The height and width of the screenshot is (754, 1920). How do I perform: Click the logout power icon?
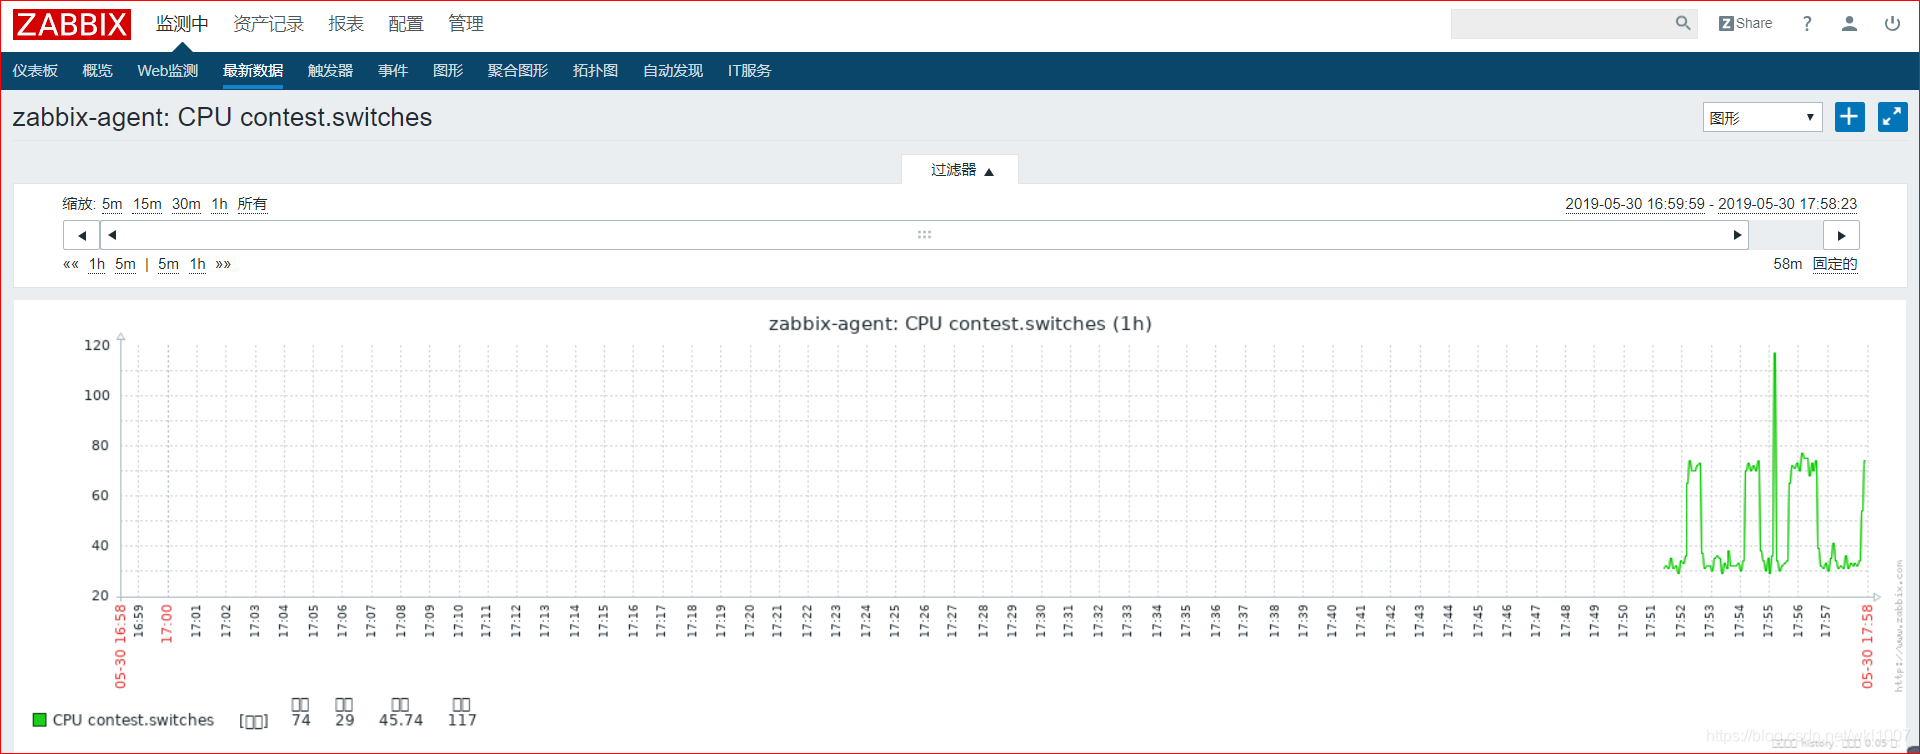1892,23
